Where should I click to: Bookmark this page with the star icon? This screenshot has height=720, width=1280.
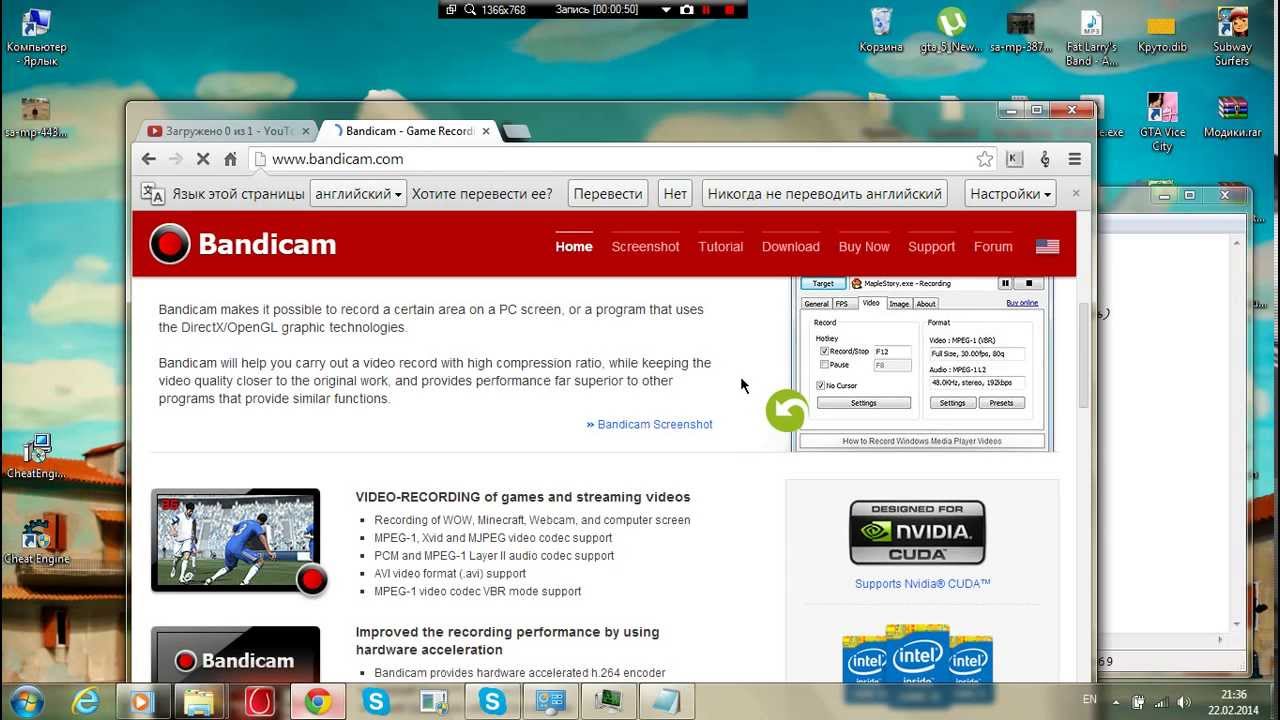985,159
